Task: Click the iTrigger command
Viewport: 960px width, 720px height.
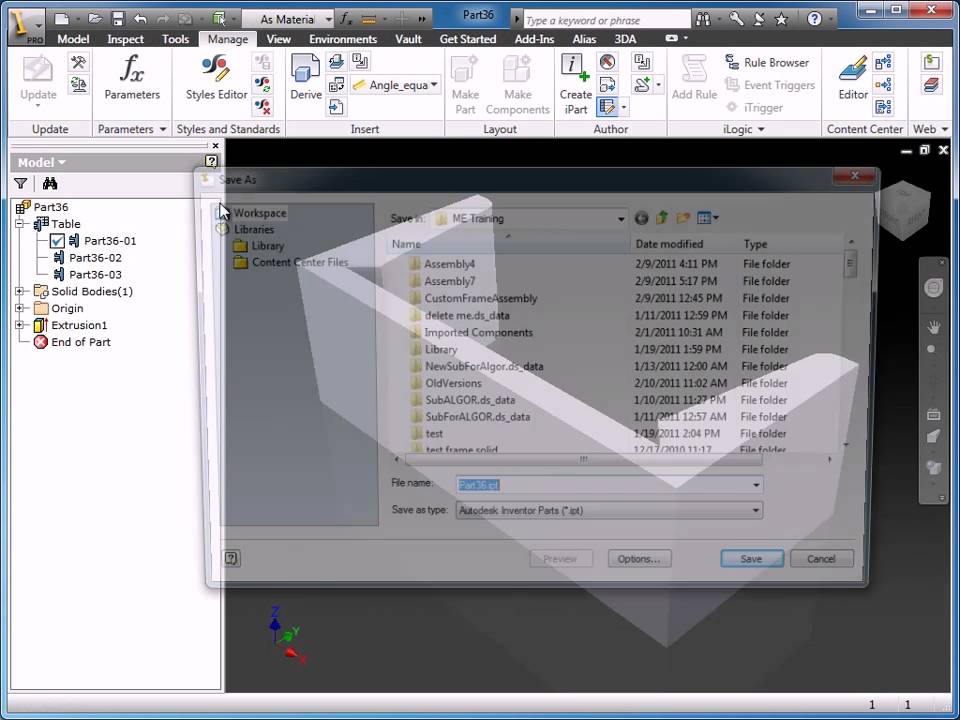Action: pos(754,108)
